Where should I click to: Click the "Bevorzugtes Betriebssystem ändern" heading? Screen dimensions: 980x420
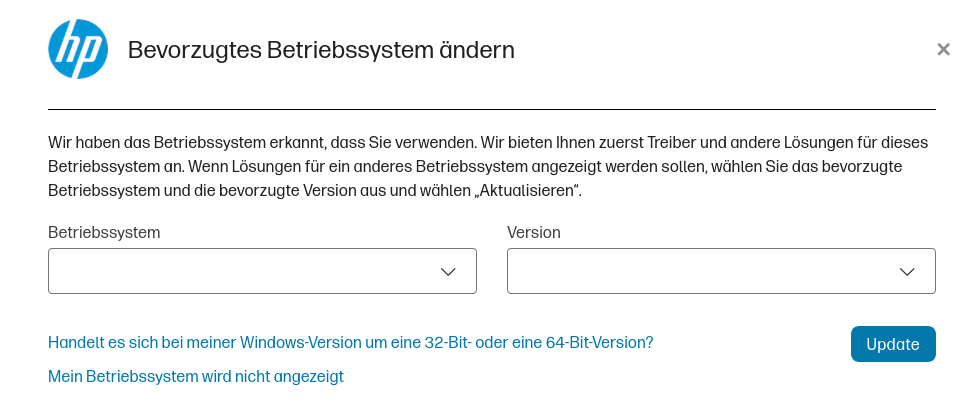(321, 50)
